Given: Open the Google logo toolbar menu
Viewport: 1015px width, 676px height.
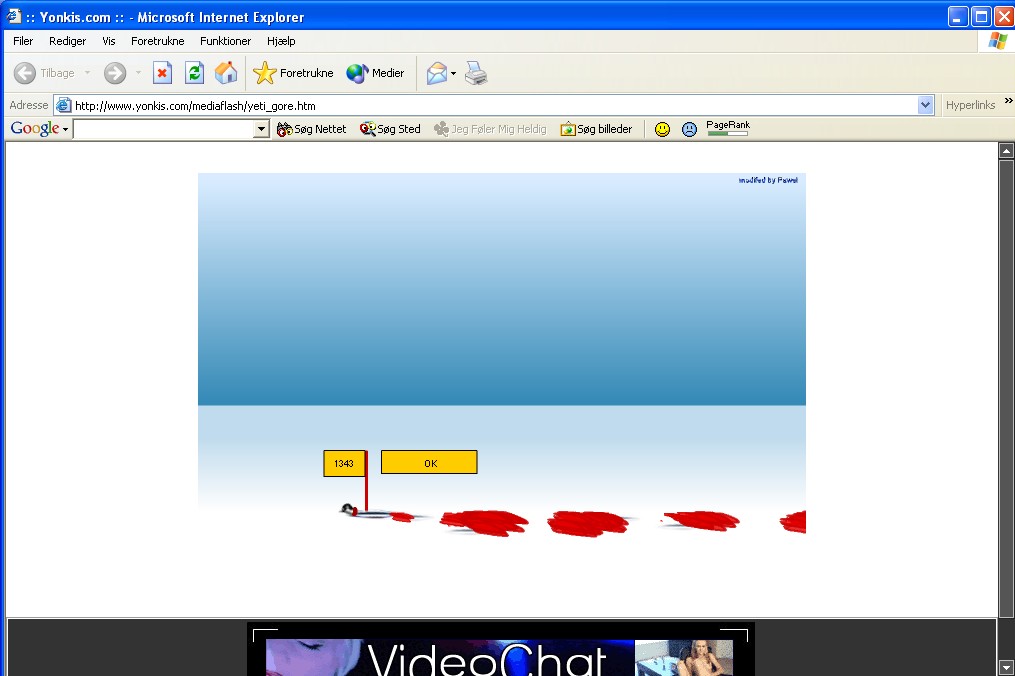Looking at the screenshot, I should pos(39,128).
